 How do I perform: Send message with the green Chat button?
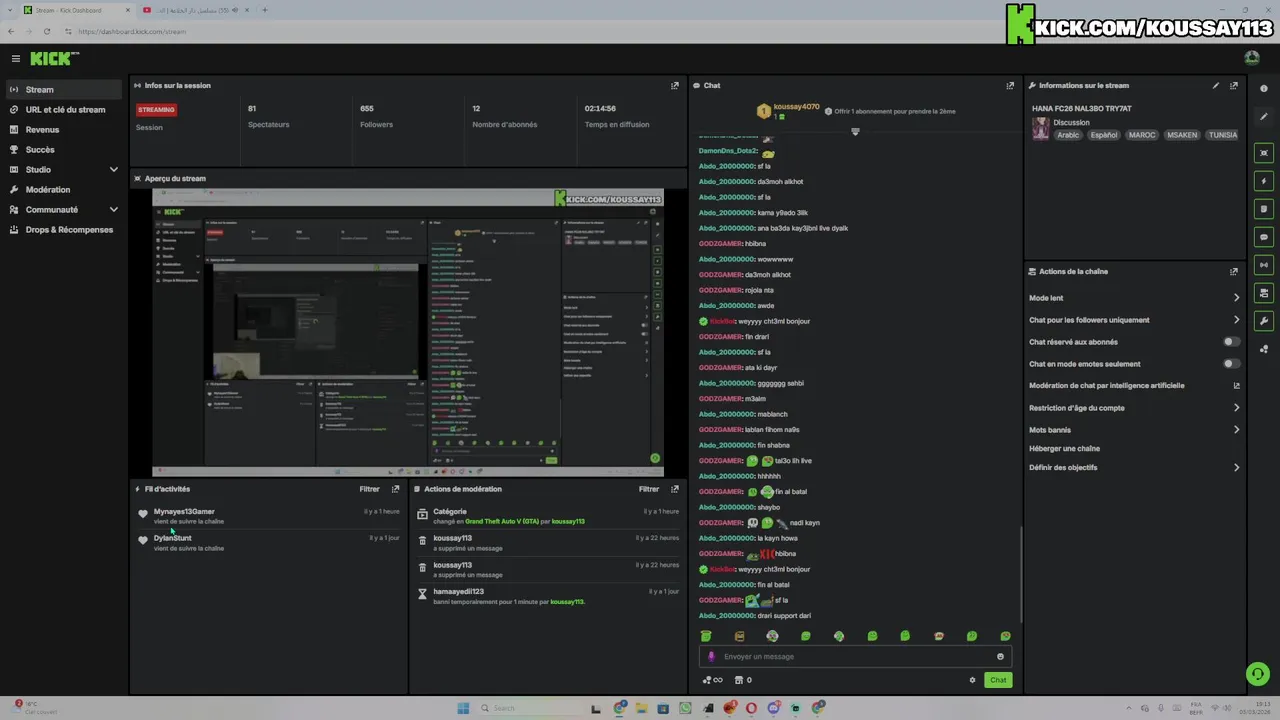(x=998, y=680)
